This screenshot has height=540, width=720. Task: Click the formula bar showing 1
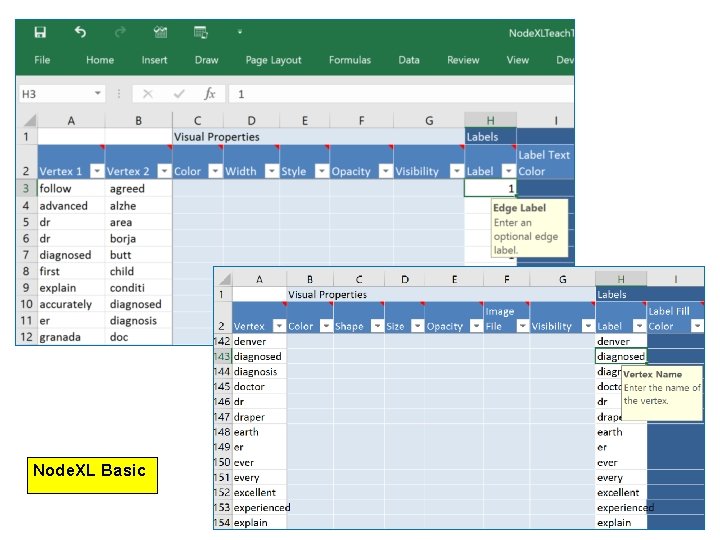tap(401, 94)
